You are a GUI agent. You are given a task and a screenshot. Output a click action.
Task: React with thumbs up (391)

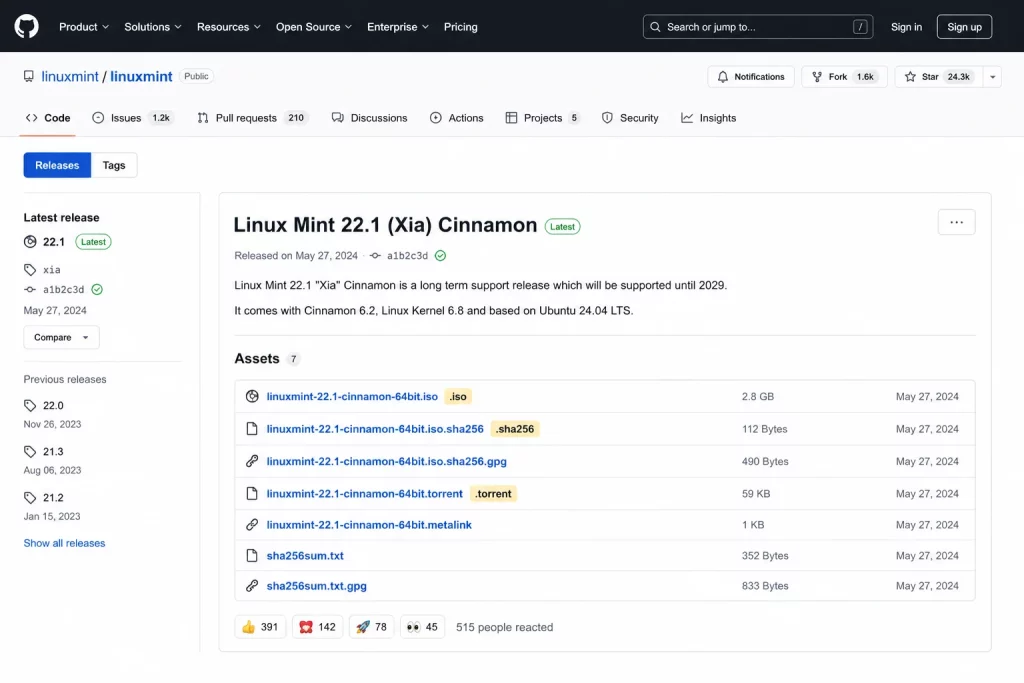tap(260, 627)
